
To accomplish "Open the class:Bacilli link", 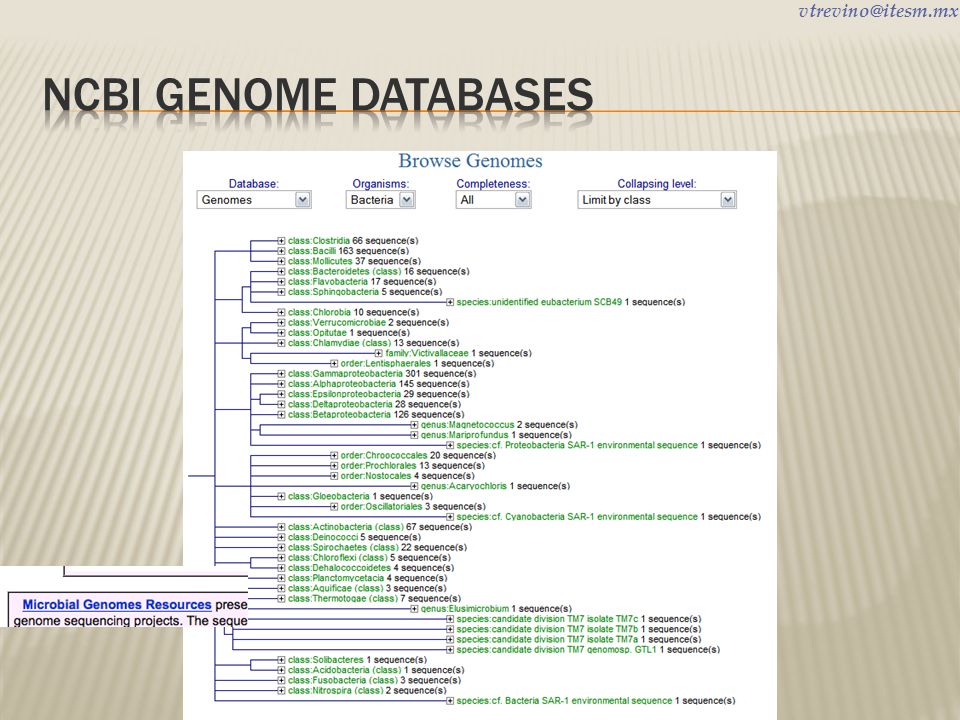I will [x=312, y=251].
